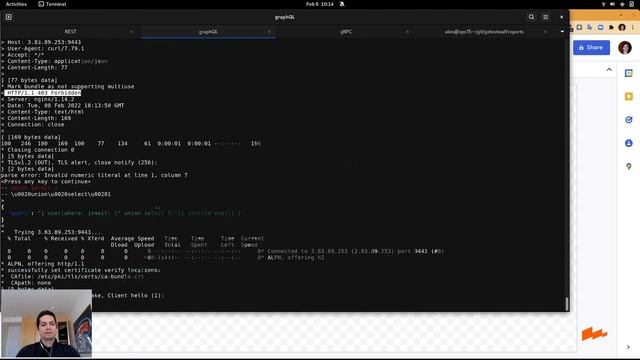This screenshot has height=360, width=640.
Task: Click the 'Mark bundle as not supporting multiuse' line
Action: click(67, 87)
